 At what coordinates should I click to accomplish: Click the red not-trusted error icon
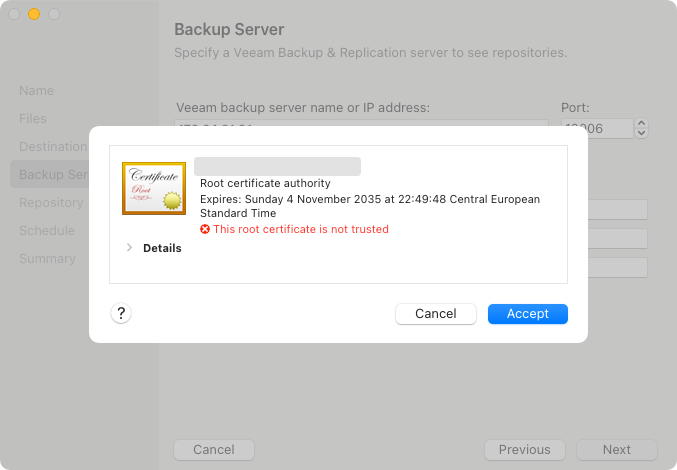[x=205, y=229]
